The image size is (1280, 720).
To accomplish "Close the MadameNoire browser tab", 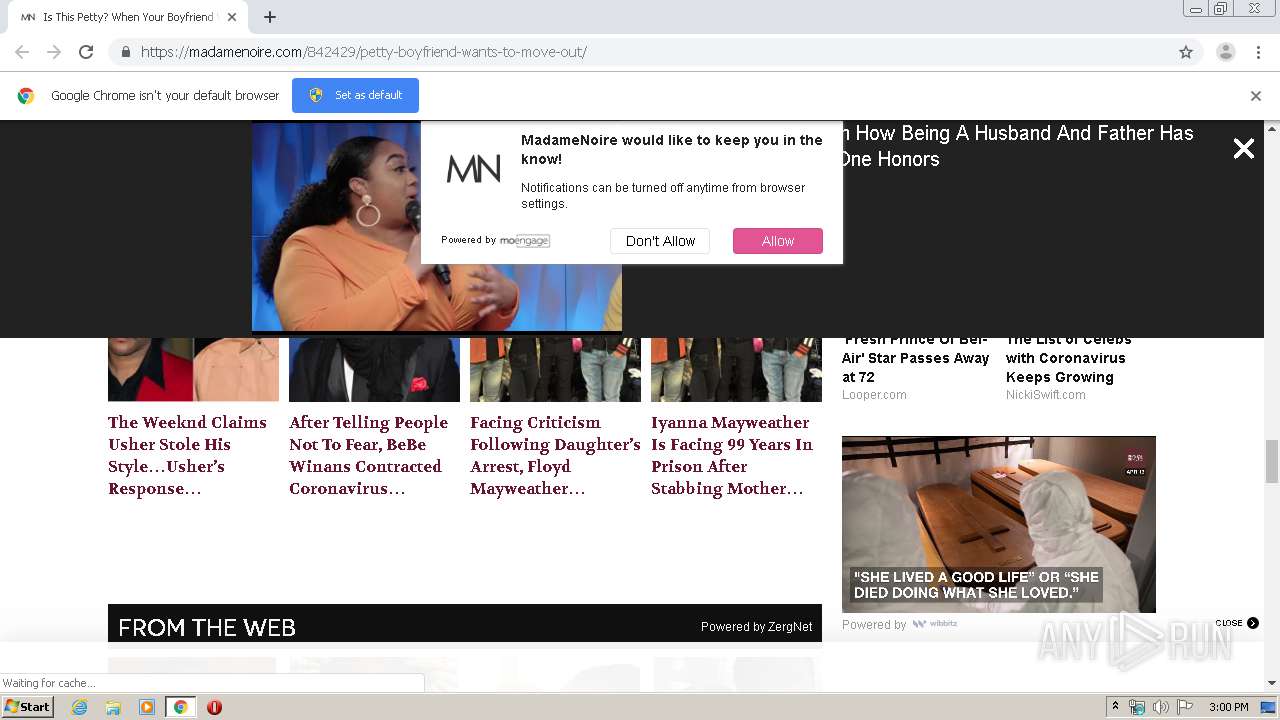I will pos(232,17).
